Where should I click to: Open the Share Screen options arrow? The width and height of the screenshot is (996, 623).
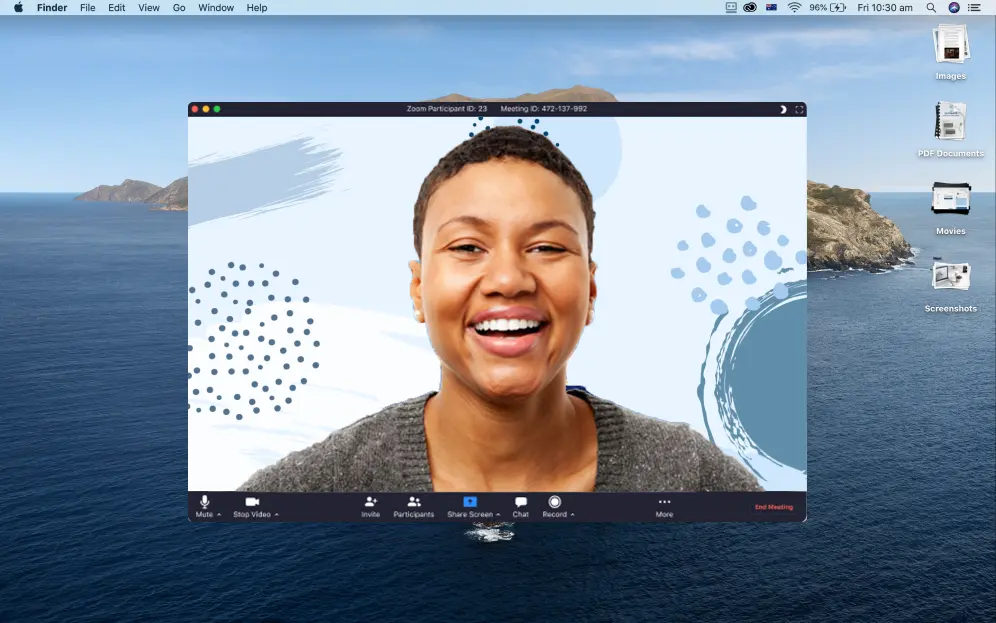coord(498,515)
